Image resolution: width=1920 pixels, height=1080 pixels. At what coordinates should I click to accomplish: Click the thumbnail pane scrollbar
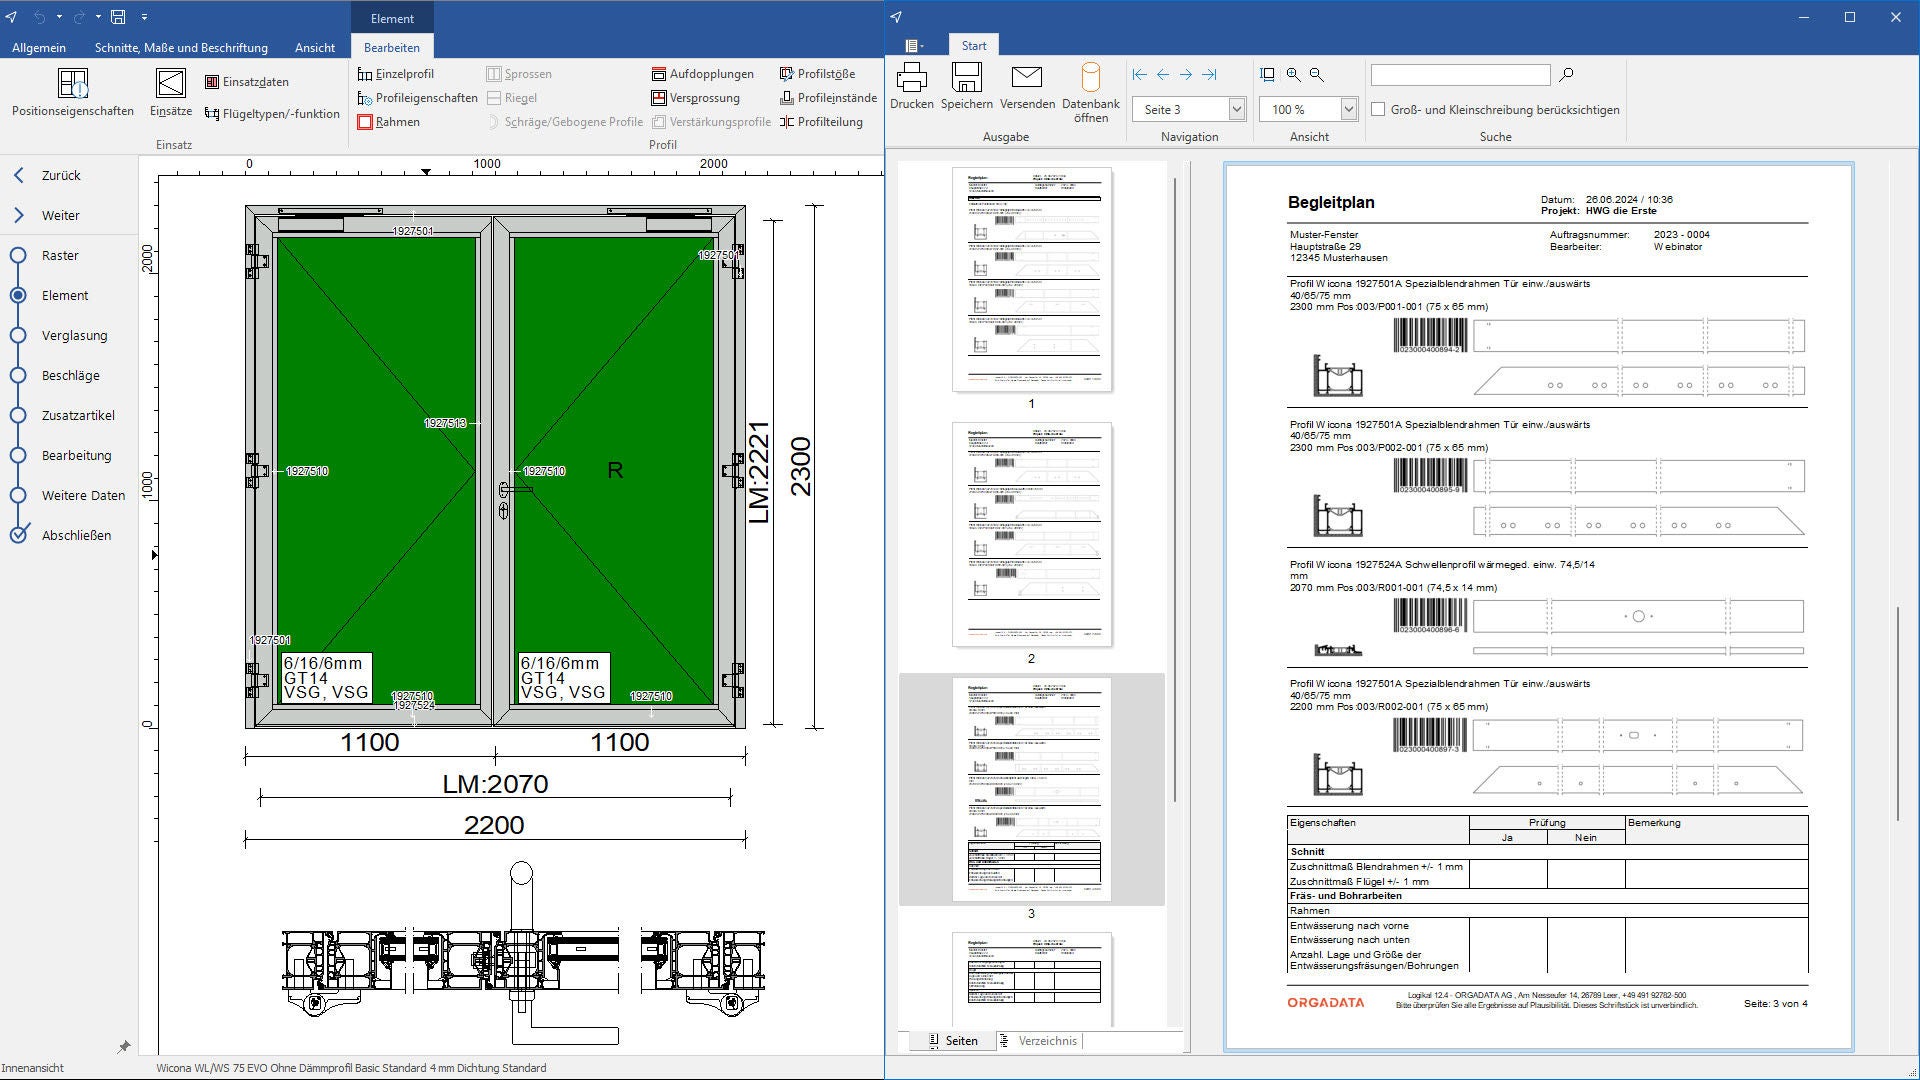[1175, 490]
